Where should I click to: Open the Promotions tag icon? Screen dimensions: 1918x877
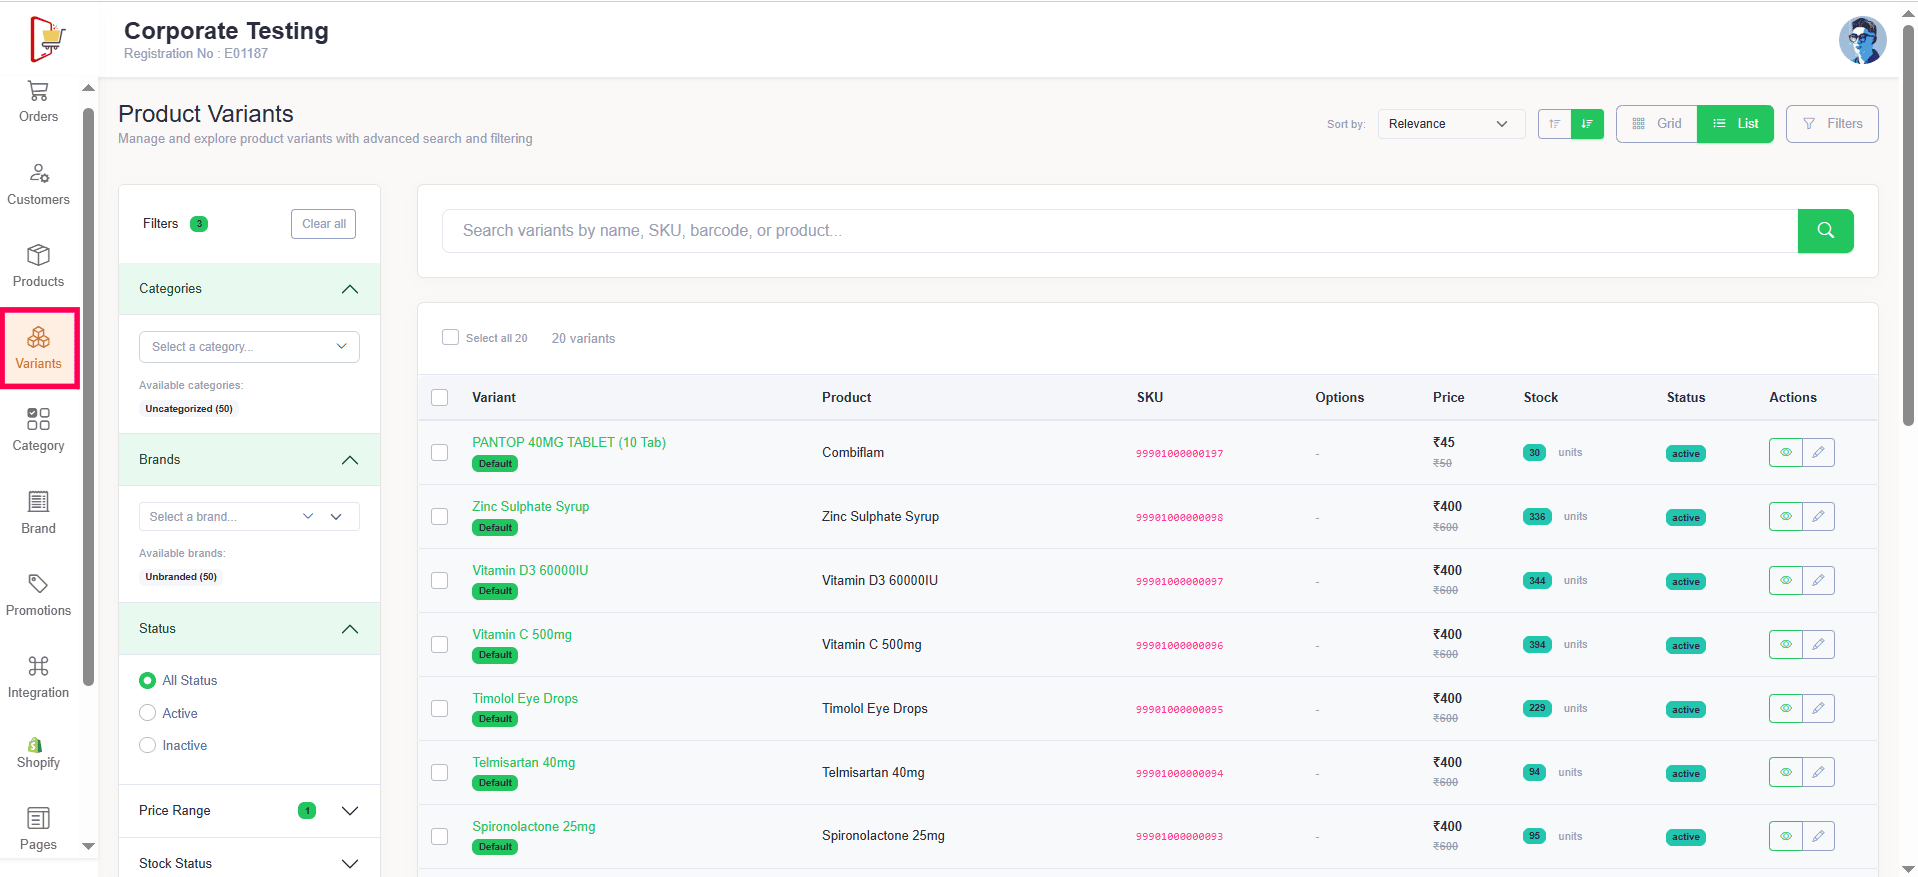(38, 584)
